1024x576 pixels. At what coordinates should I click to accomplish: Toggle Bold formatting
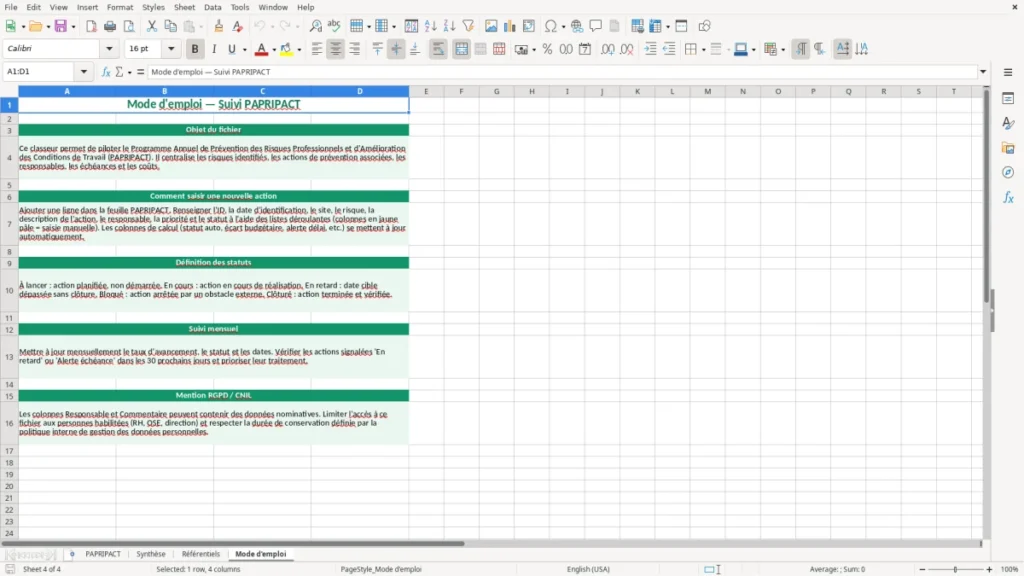coord(195,49)
